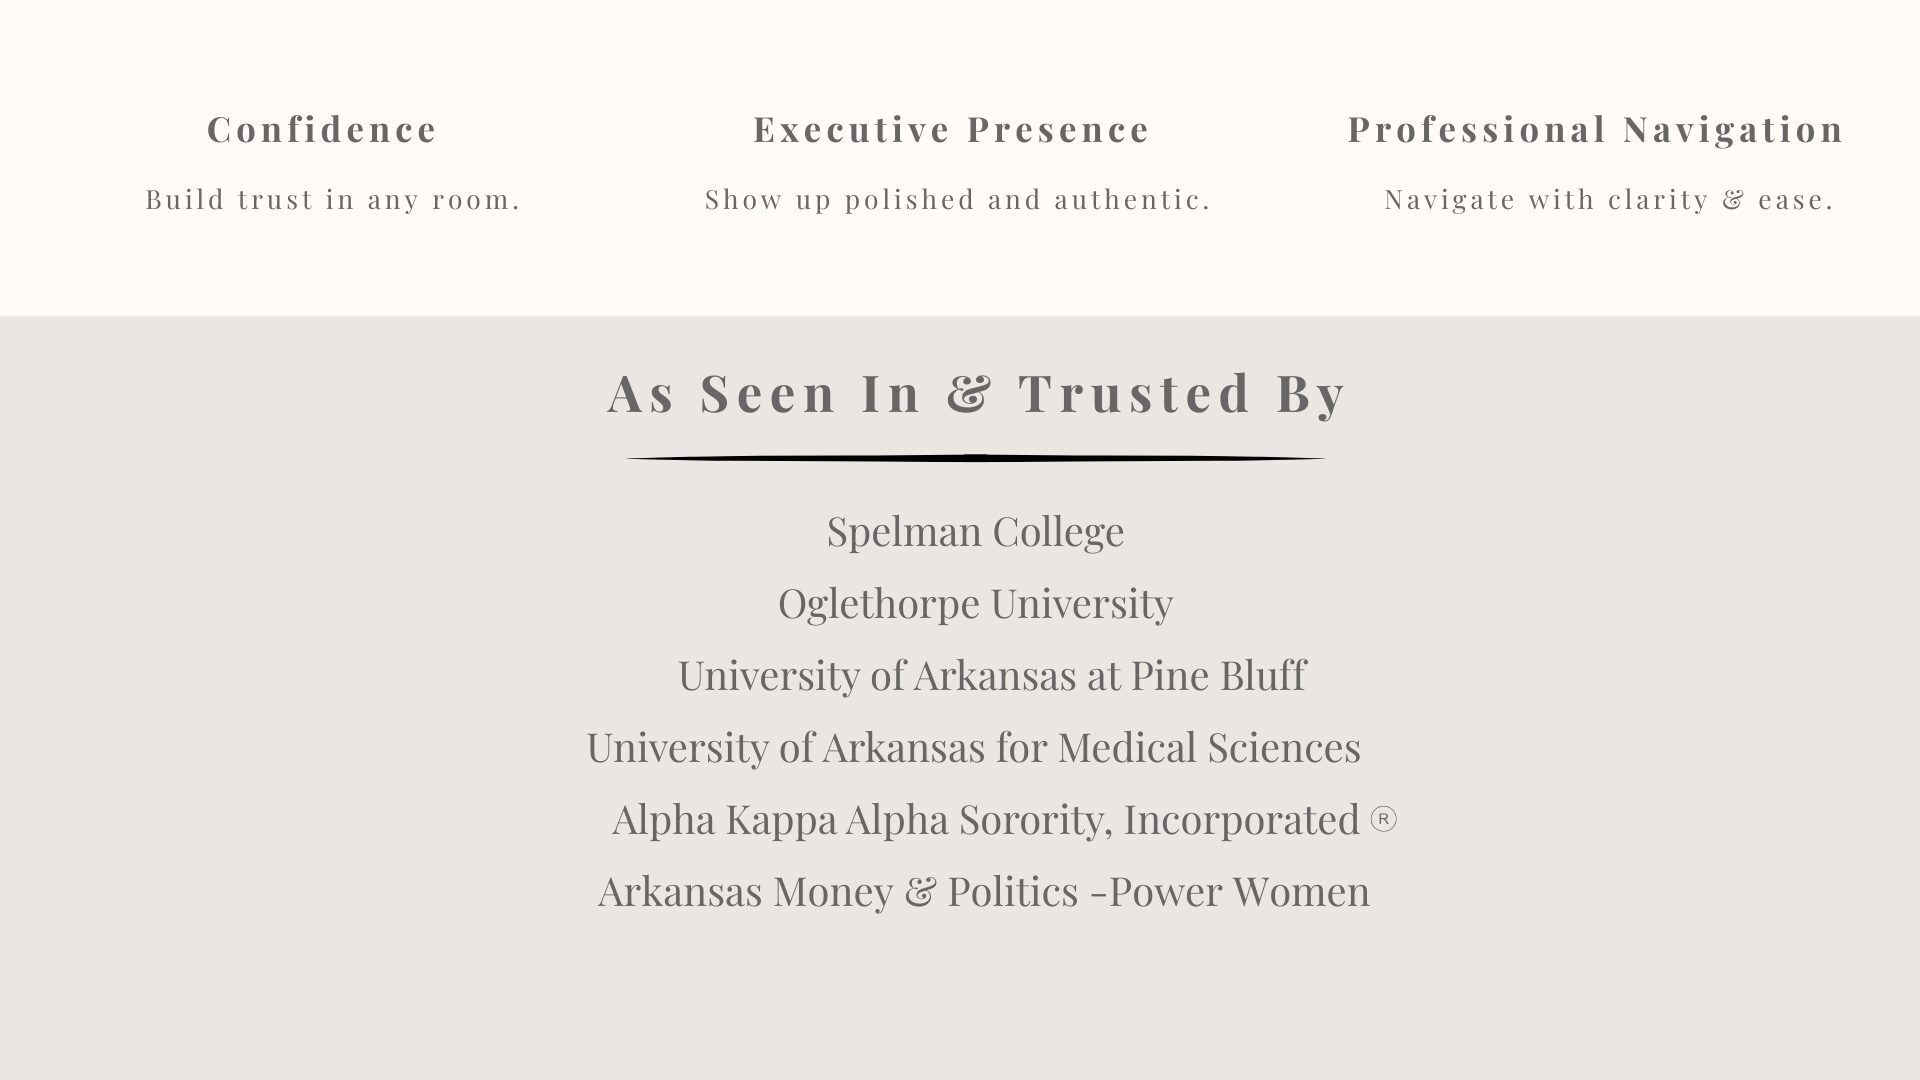Viewport: 1920px width, 1080px height.
Task: Select 'Navigate with clarity & ease' tagline
Action: pos(1609,200)
